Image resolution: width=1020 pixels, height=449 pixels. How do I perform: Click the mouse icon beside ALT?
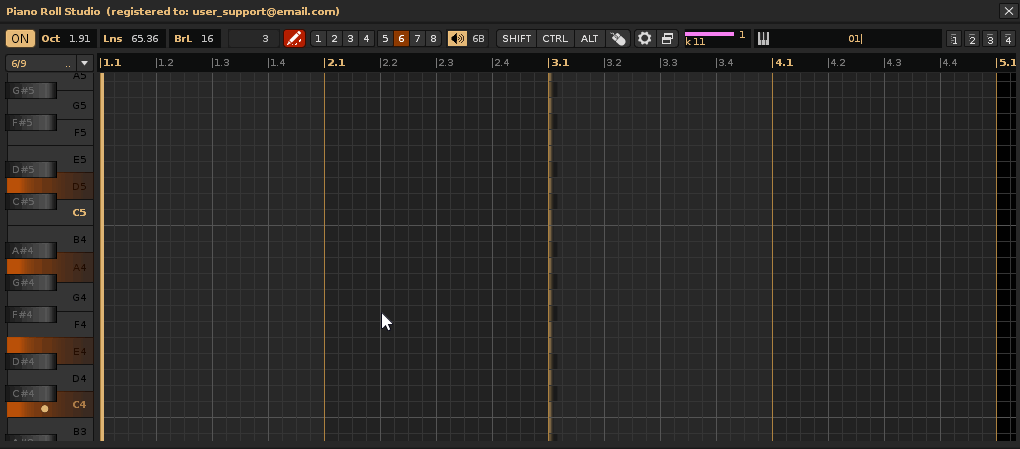pos(617,39)
